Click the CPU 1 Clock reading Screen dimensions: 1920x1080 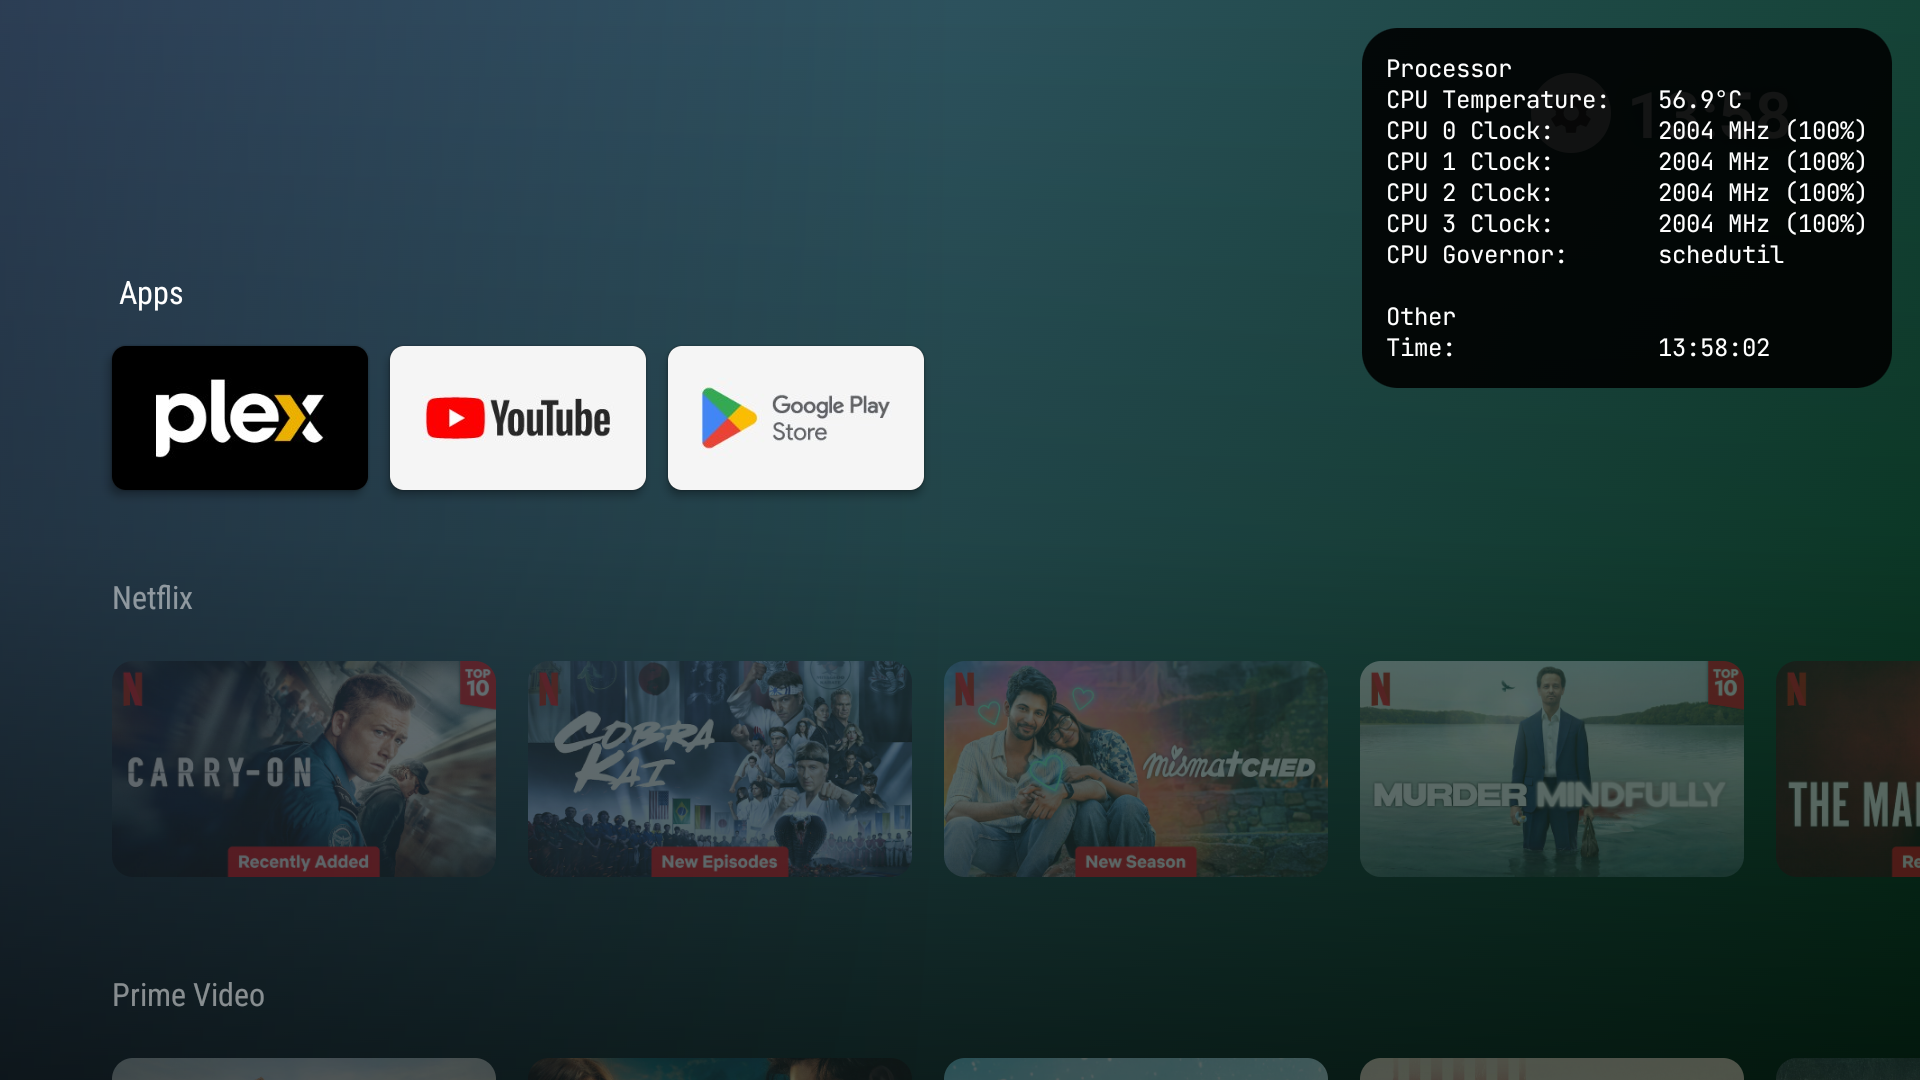click(1762, 162)
